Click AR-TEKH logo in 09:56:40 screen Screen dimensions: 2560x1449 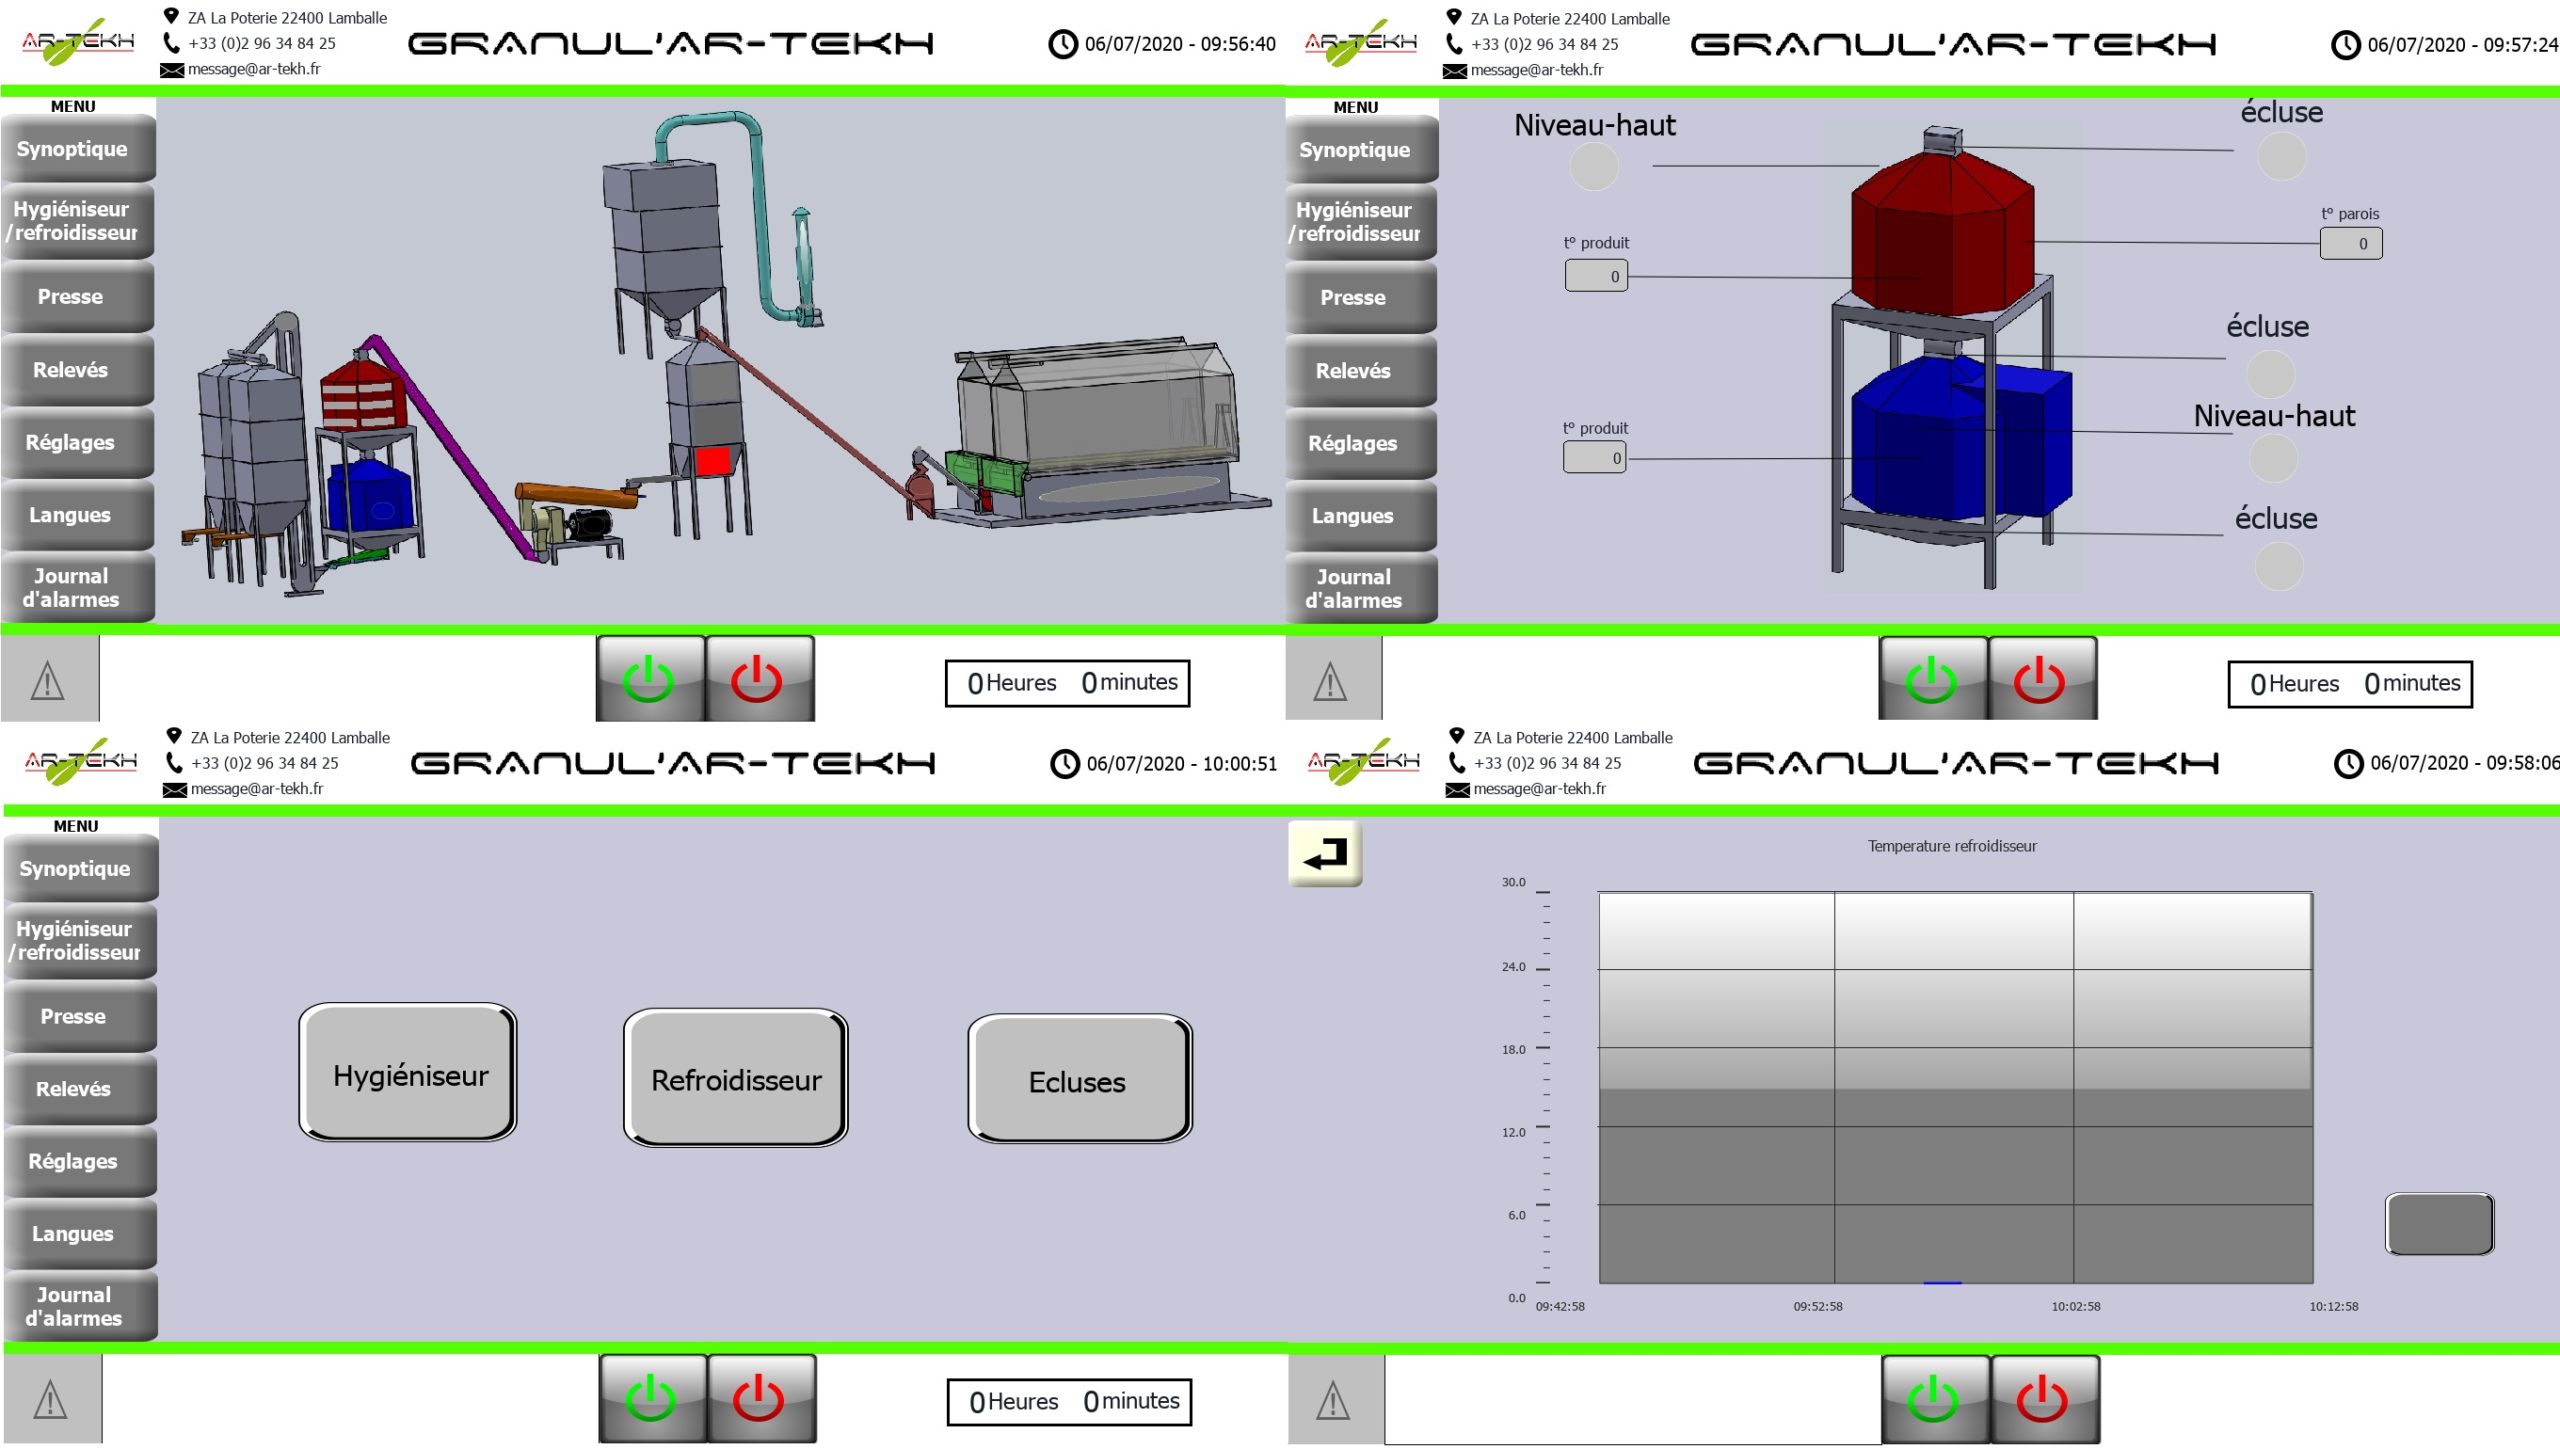[x=78, y=42]
